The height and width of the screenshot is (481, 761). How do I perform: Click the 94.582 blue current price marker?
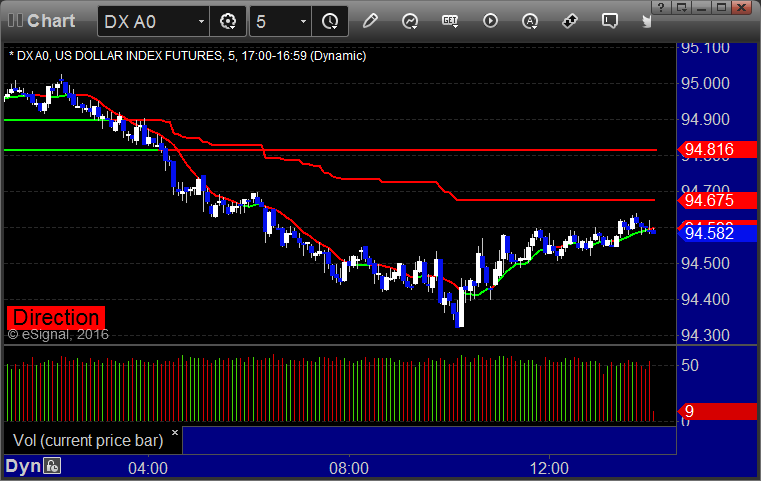[717, 233]
